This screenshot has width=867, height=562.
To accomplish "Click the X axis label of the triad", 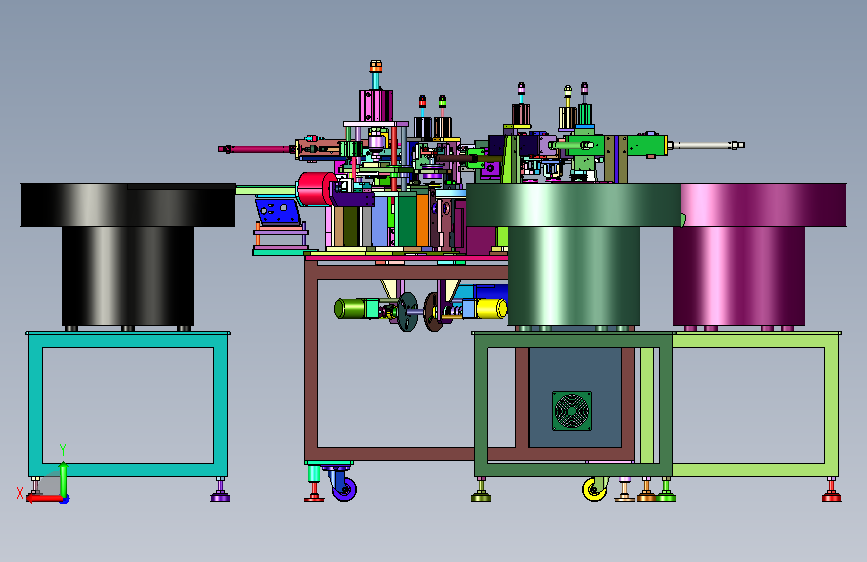I will coord(20,493).
